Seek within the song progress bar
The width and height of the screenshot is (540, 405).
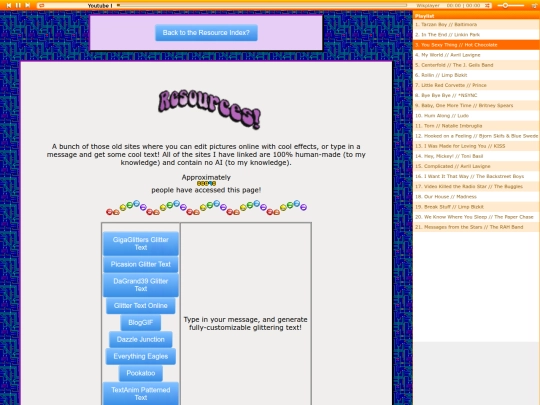262,6
